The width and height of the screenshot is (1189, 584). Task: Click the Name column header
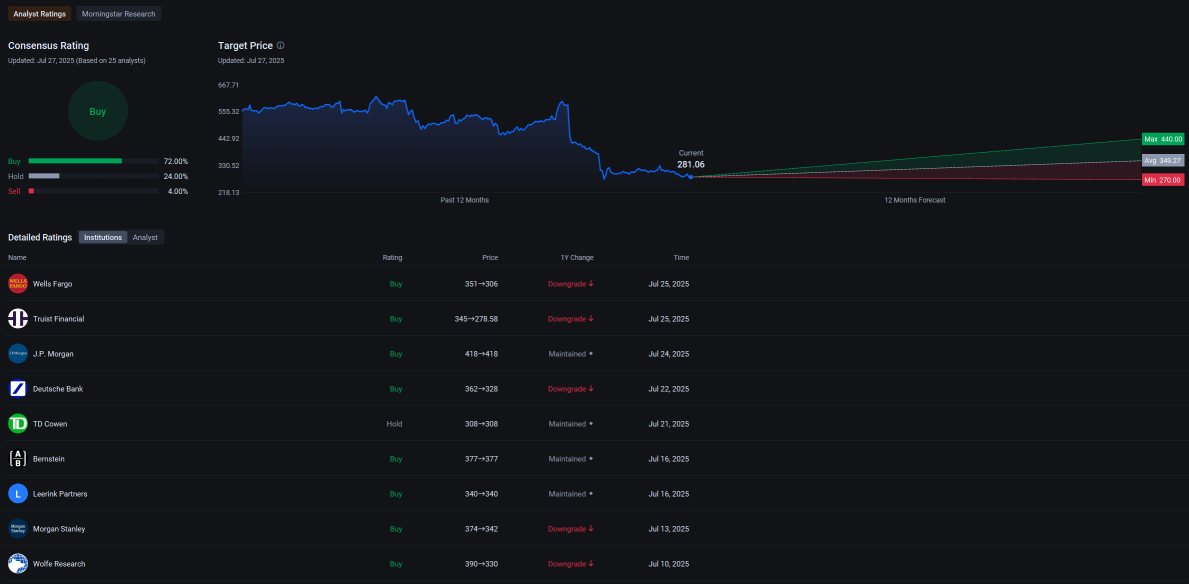[17, 258]
